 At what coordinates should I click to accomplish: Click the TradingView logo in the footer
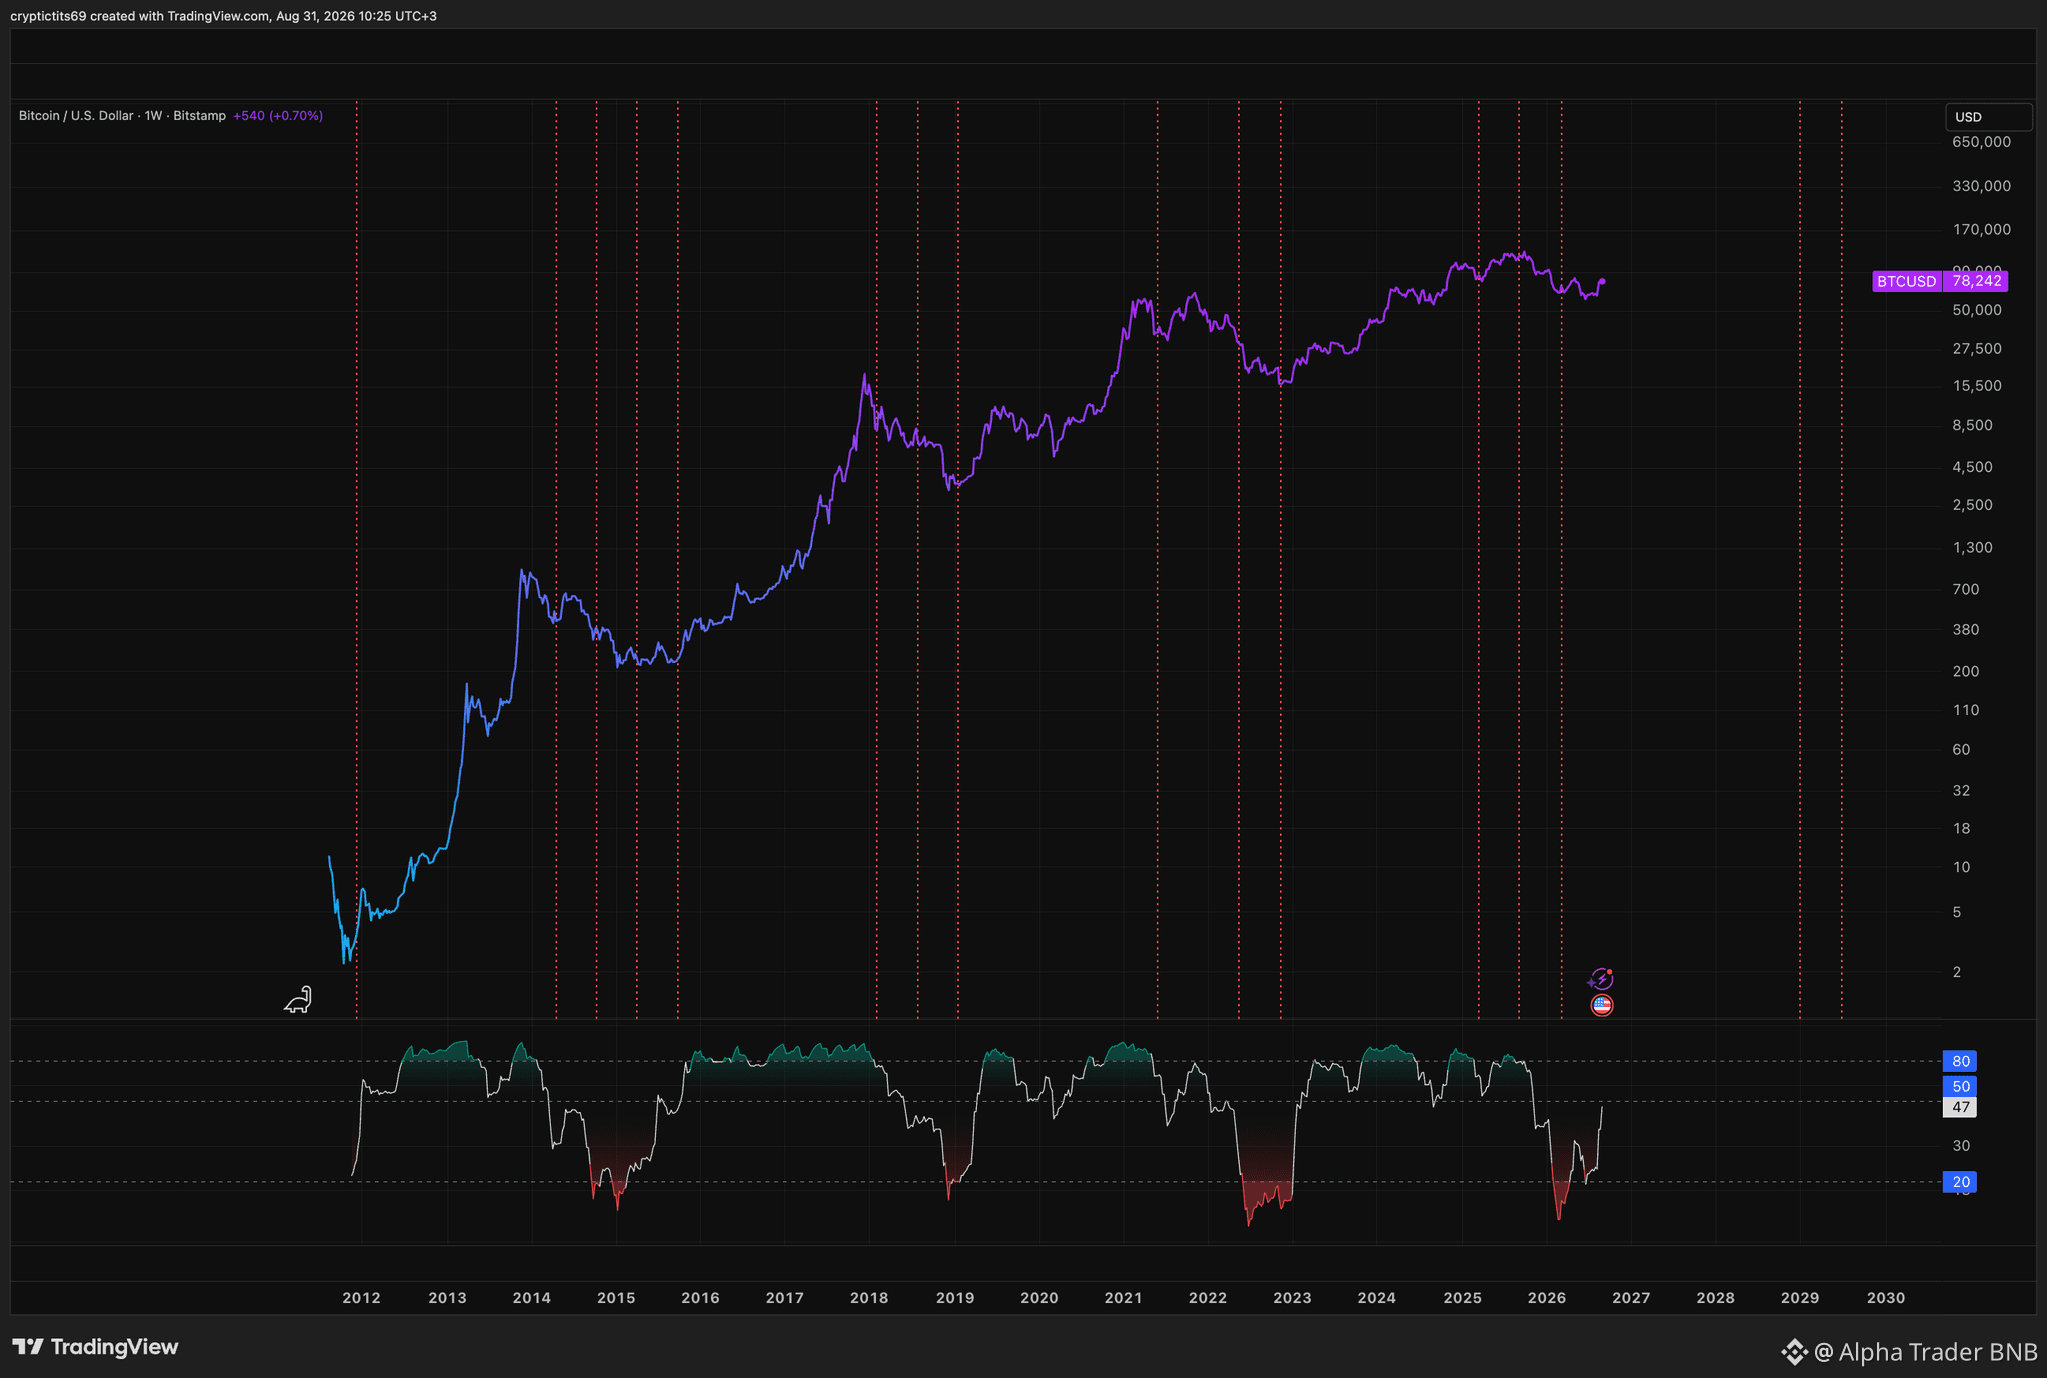(95, 1347)
